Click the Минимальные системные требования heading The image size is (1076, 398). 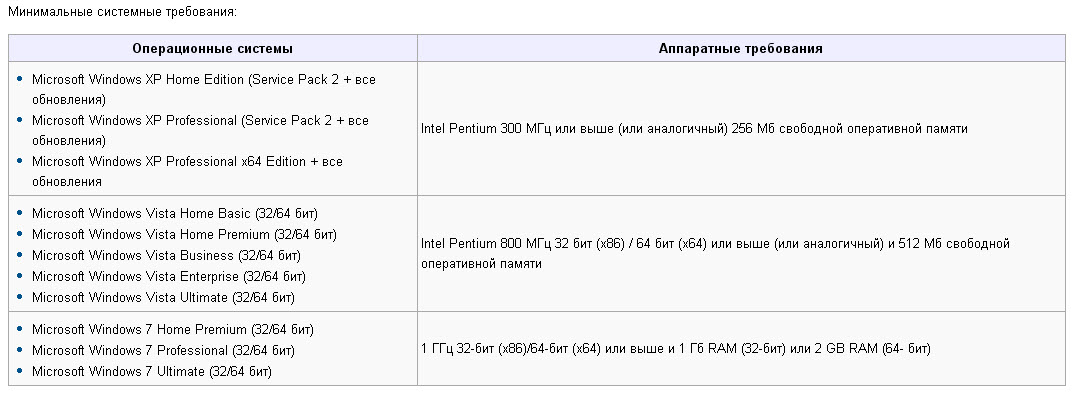[x=122, y=12]
